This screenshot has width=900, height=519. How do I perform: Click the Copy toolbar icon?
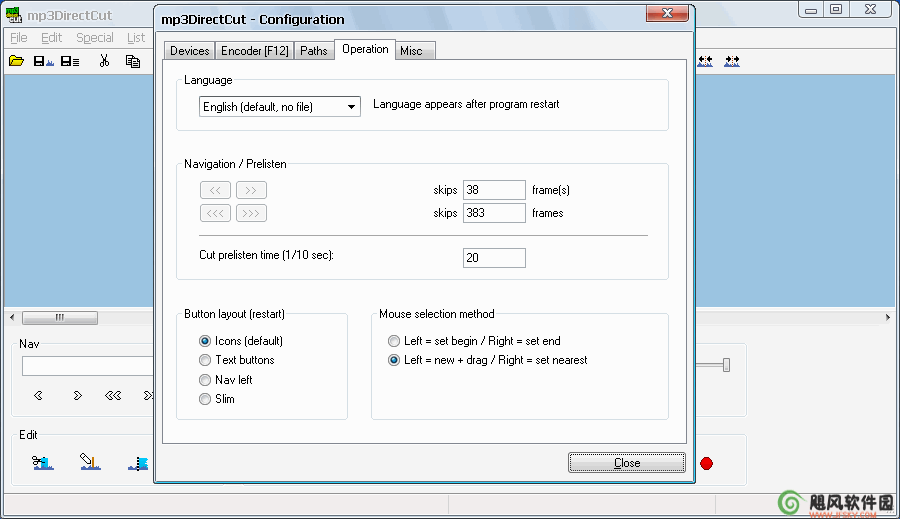(133, 61)
